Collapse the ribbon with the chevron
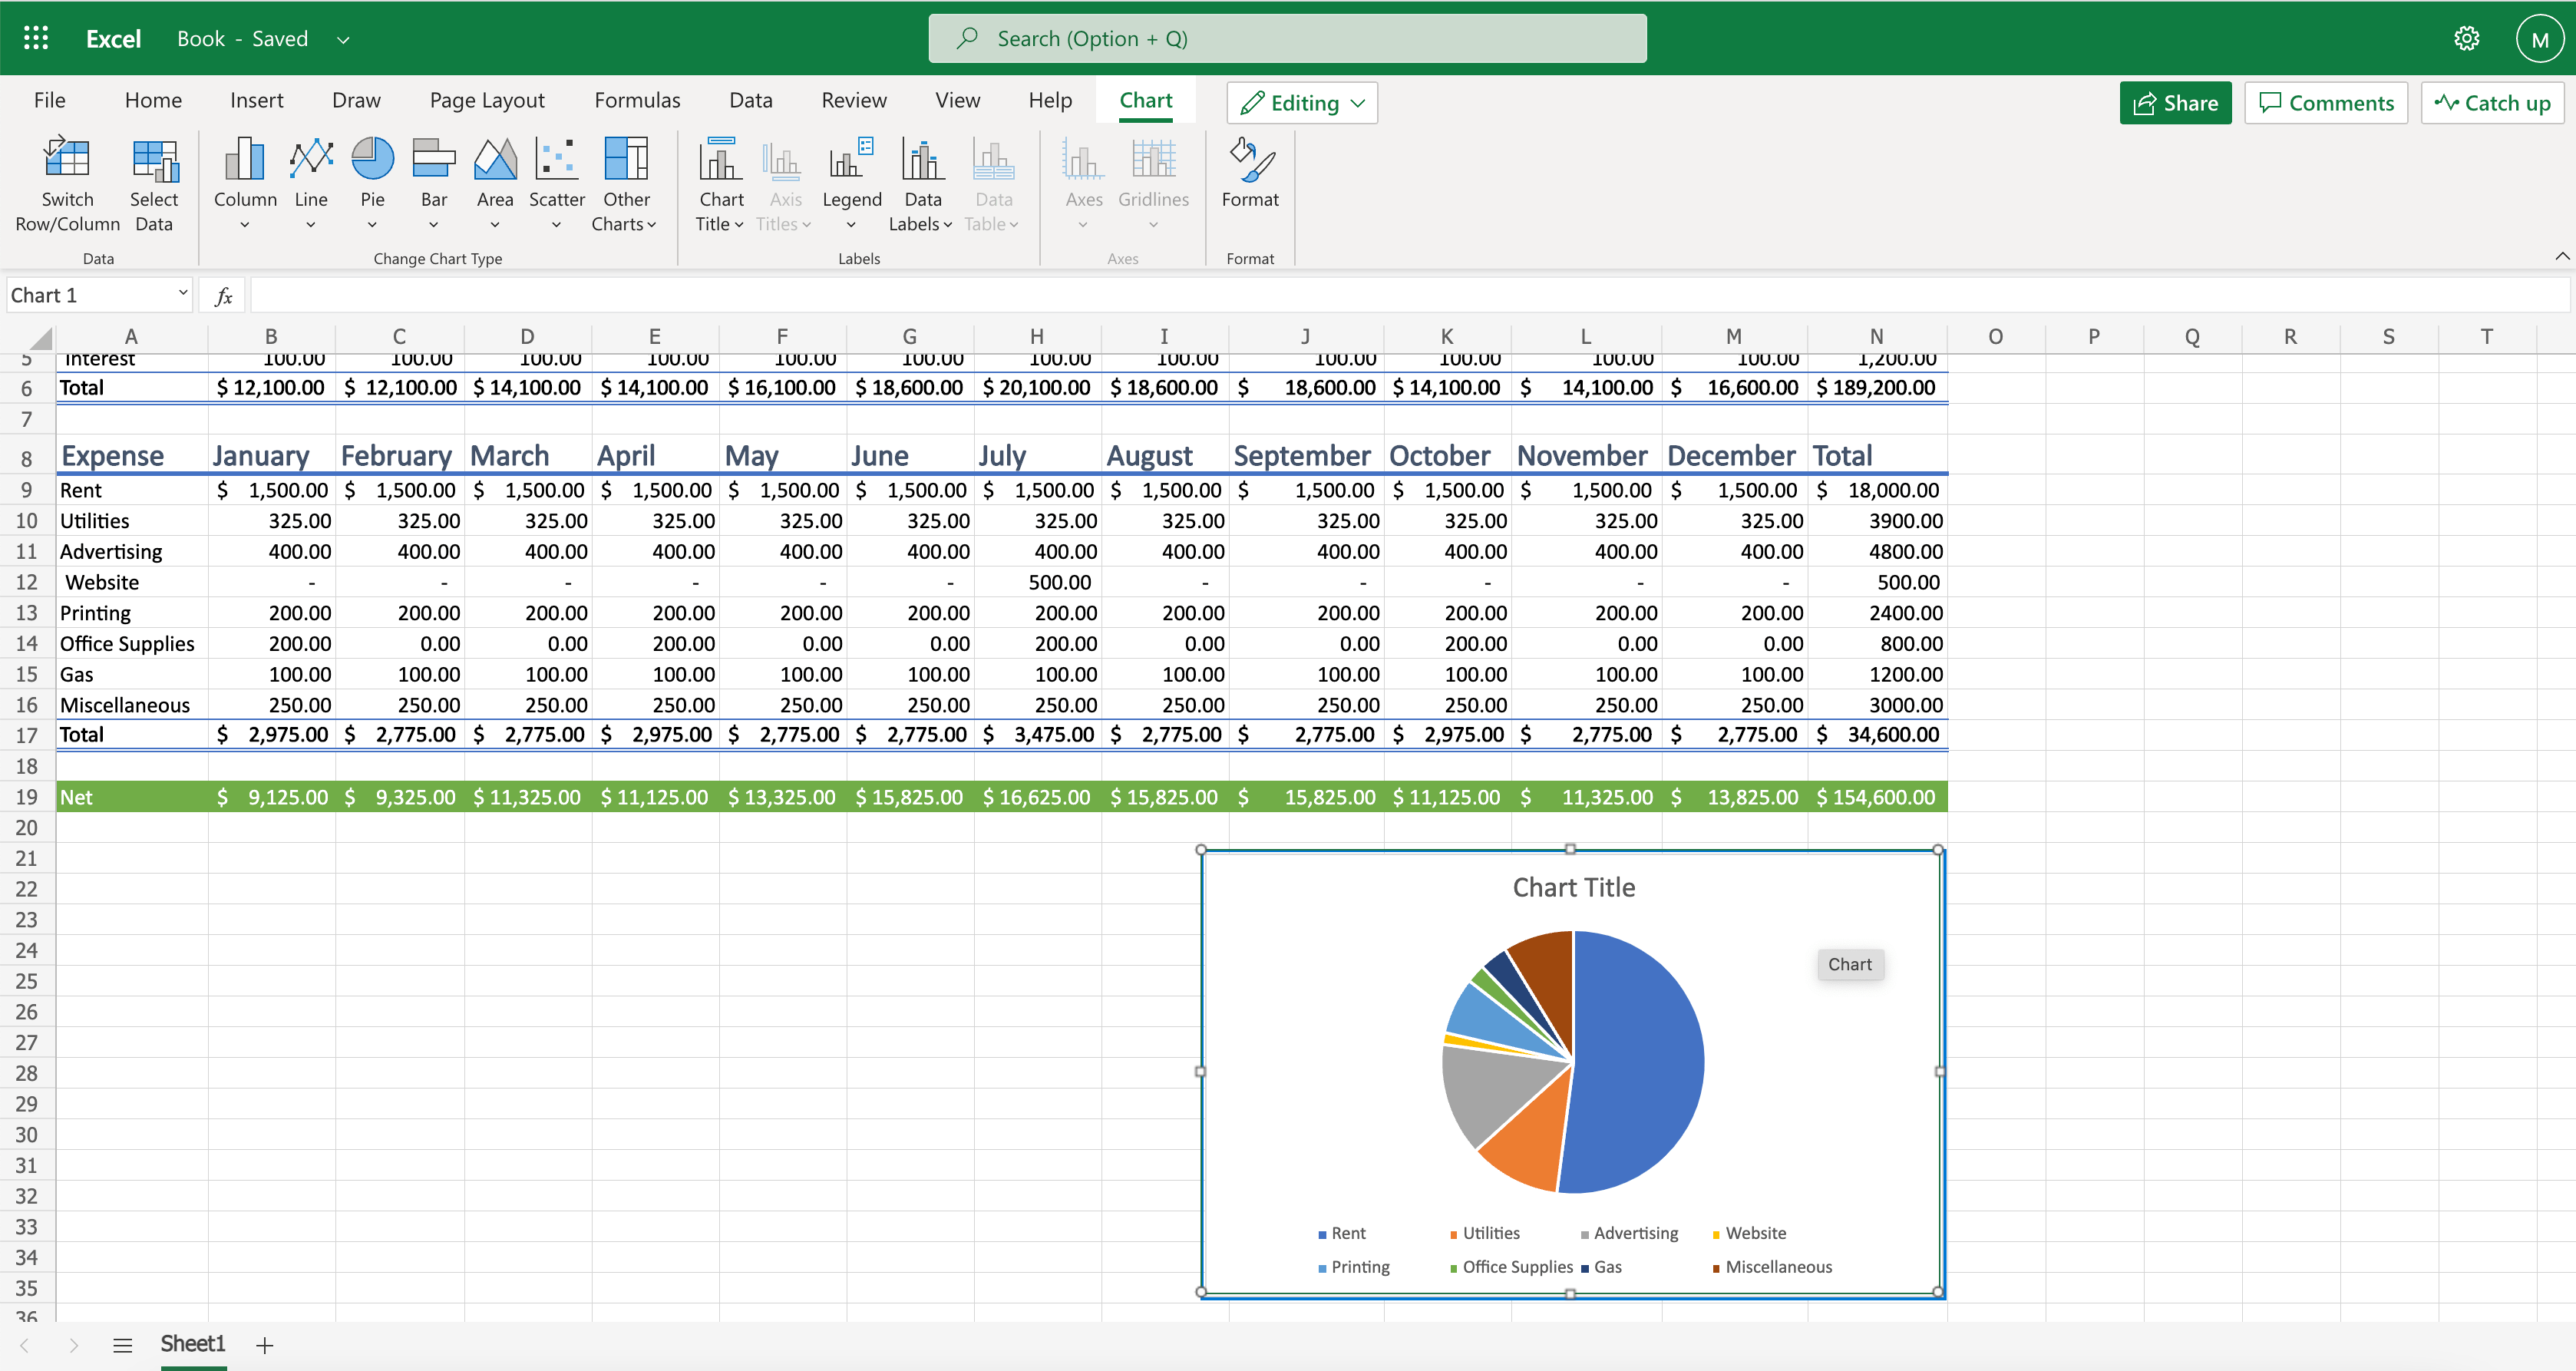 click(2562, 256)
